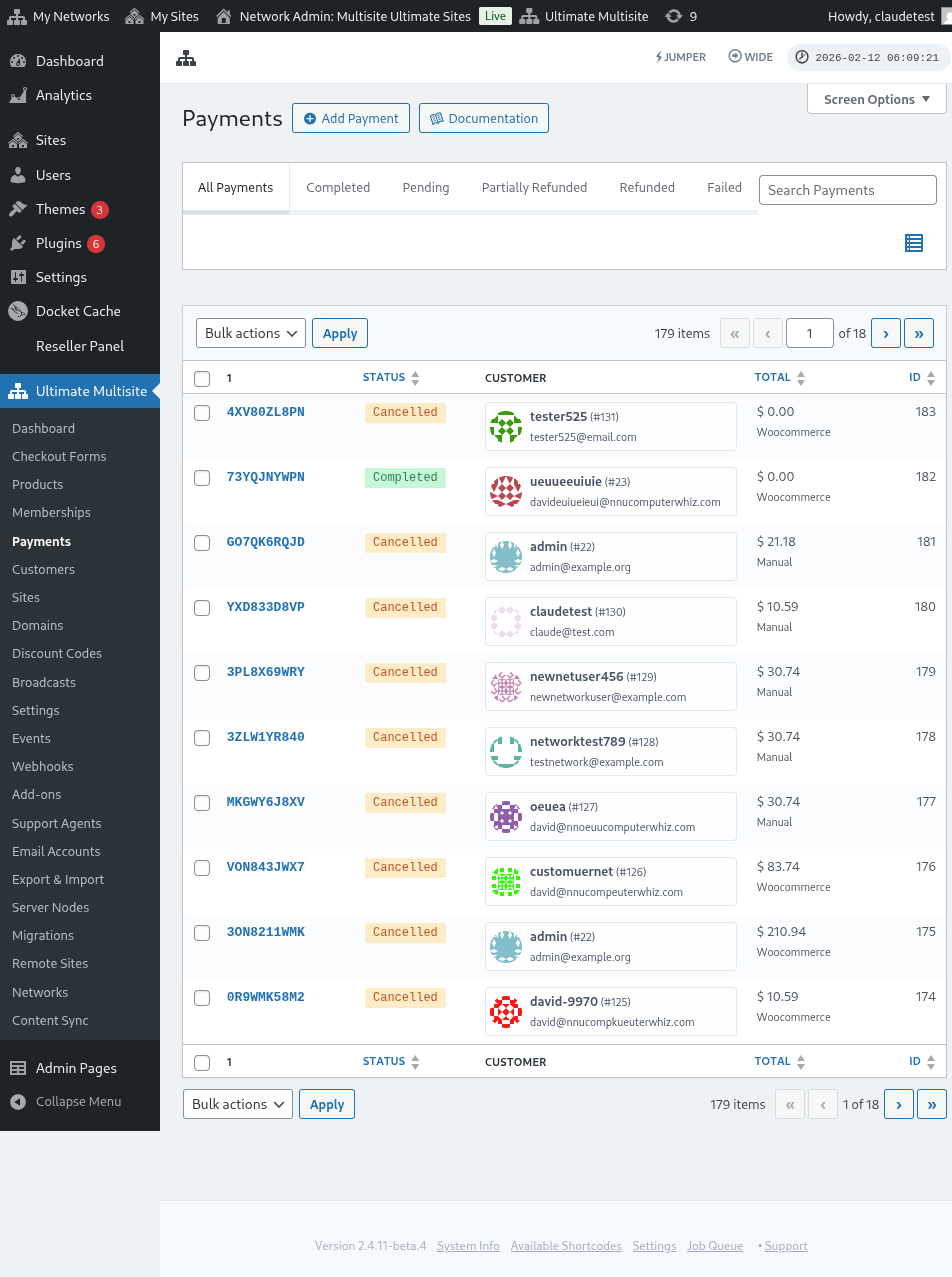The image size is (952, 1277).
Task: Check the payment 3ZLW1YR840 row
Action: [202, 737]
